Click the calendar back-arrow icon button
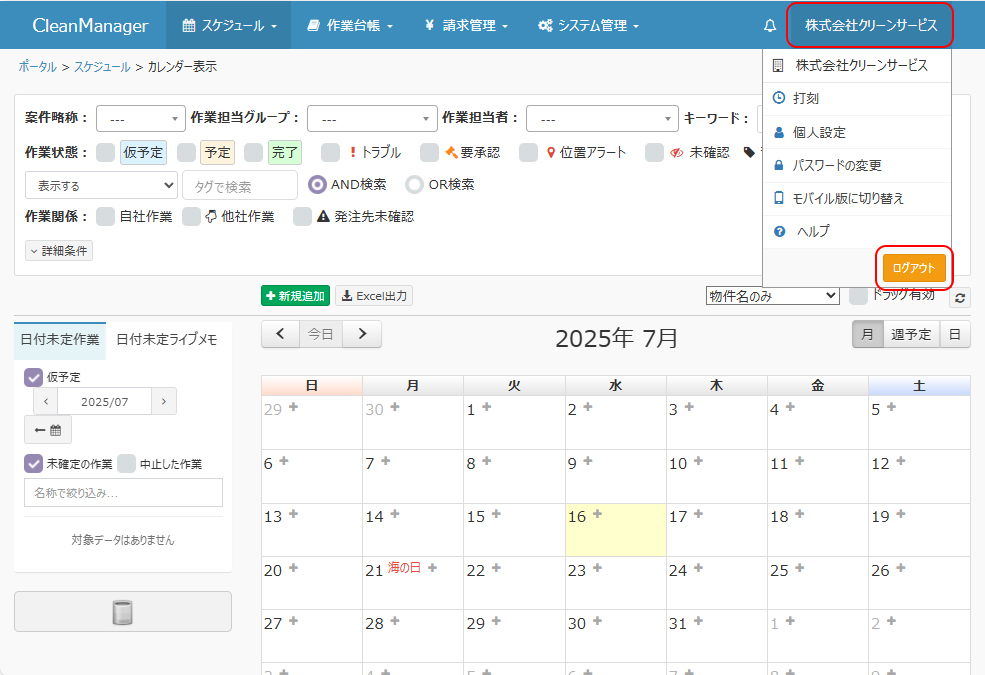 (x=48, y=430)
